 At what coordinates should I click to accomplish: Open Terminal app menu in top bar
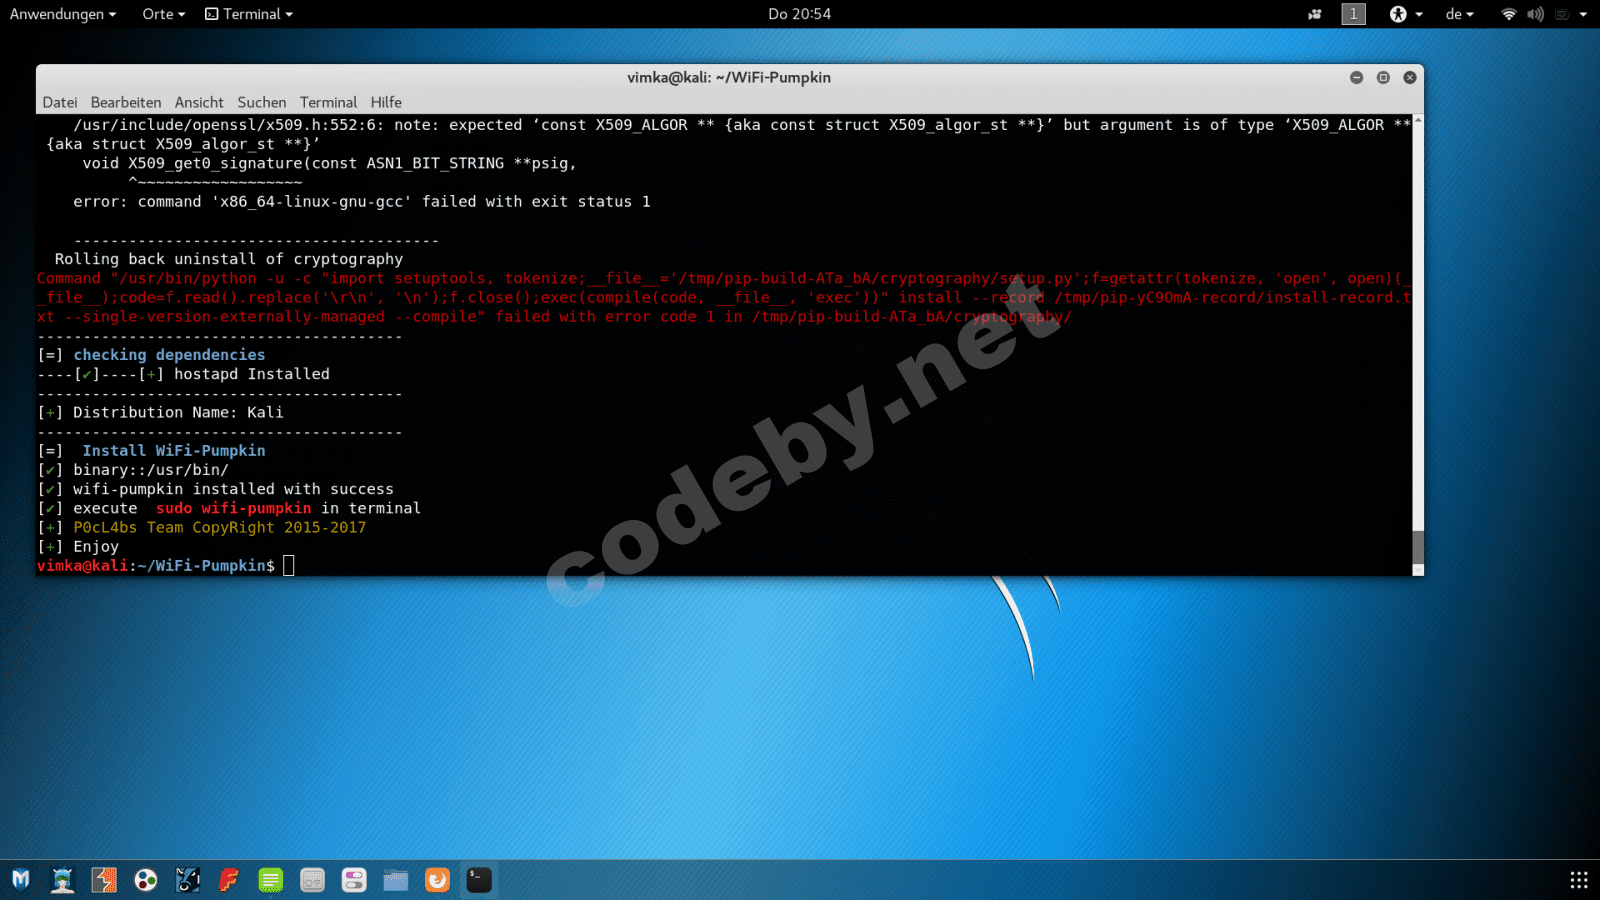[x=249, y=14]
